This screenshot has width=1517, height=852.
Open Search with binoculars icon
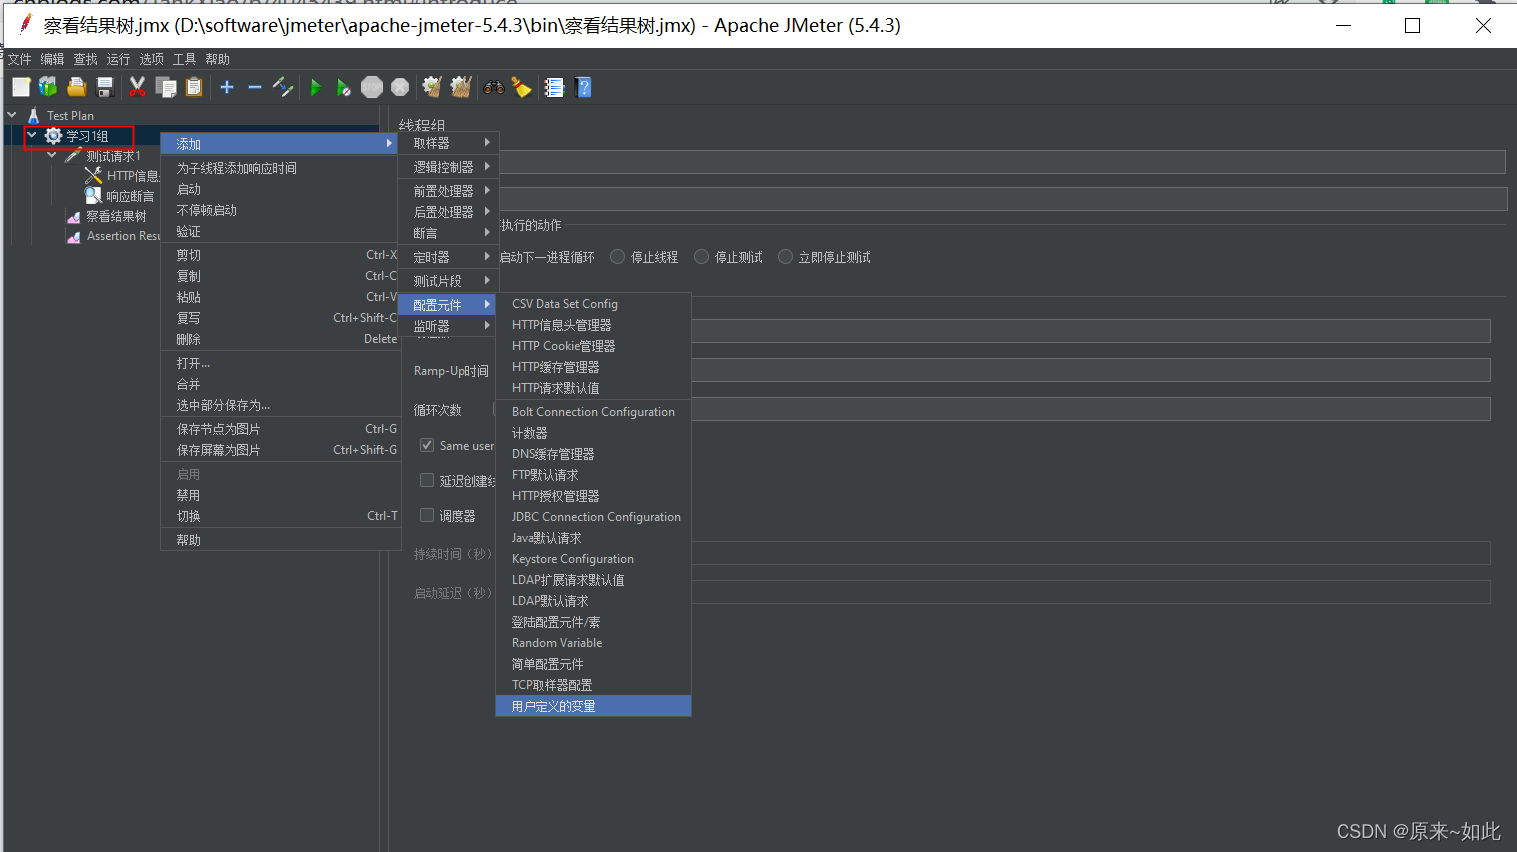494,88
